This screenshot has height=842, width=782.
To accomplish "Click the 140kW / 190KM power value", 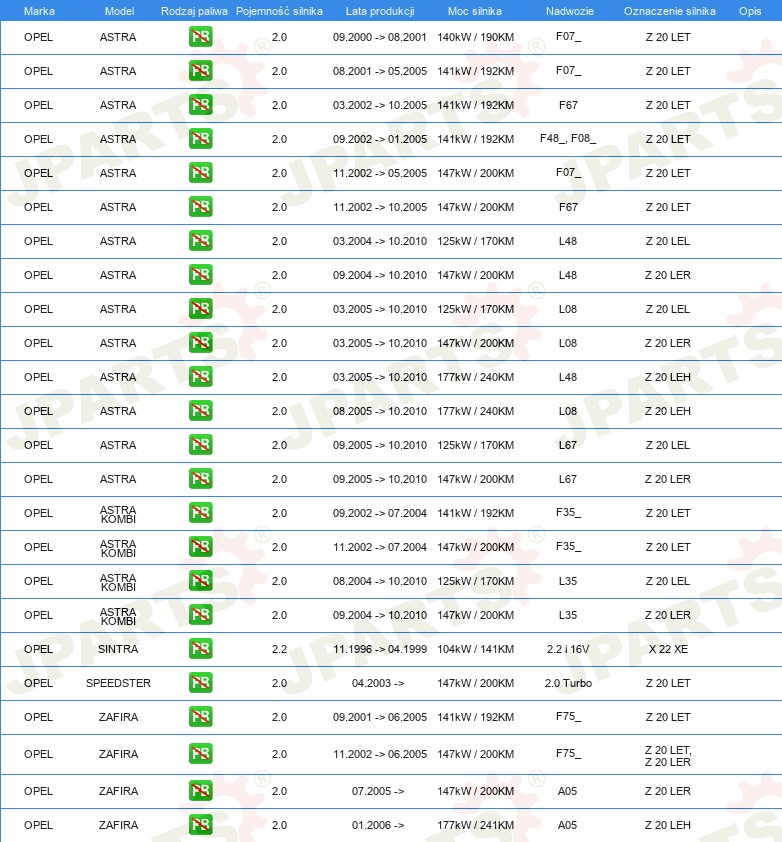I will (x=475, y=37).
